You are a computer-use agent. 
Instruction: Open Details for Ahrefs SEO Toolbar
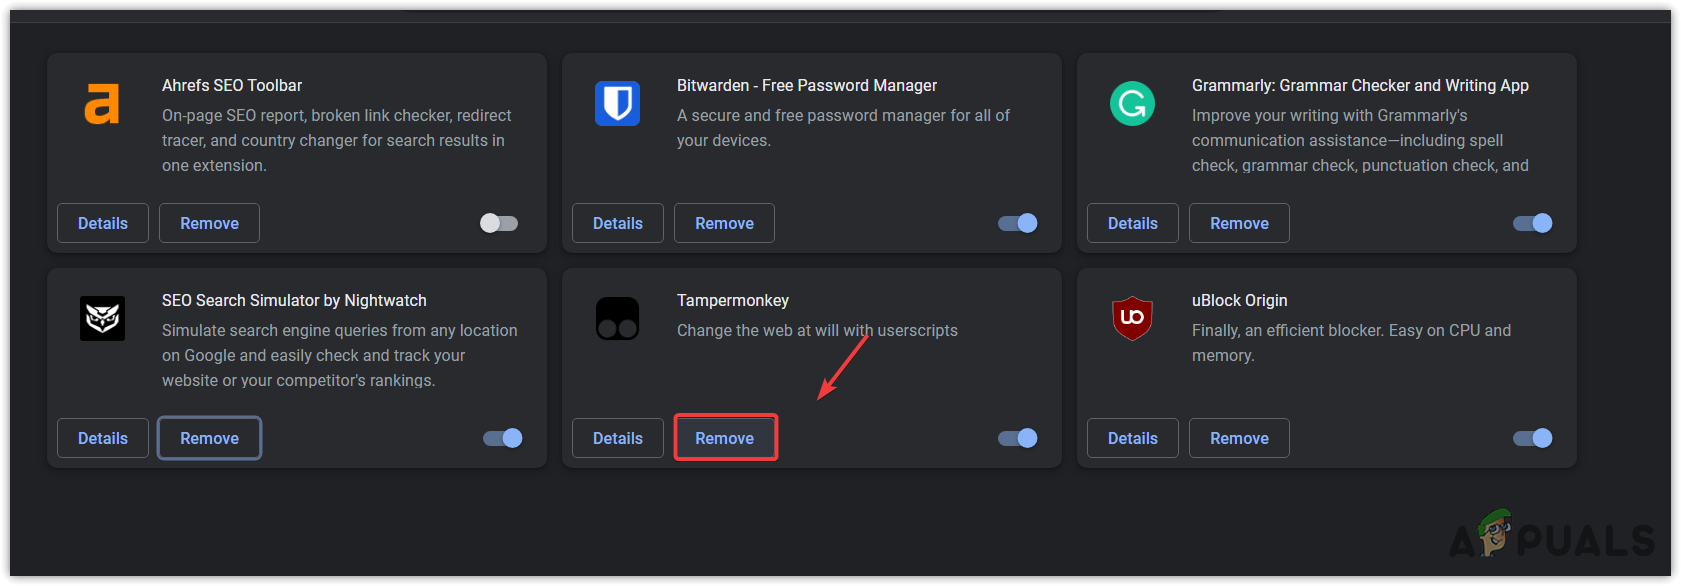point(103,223)
